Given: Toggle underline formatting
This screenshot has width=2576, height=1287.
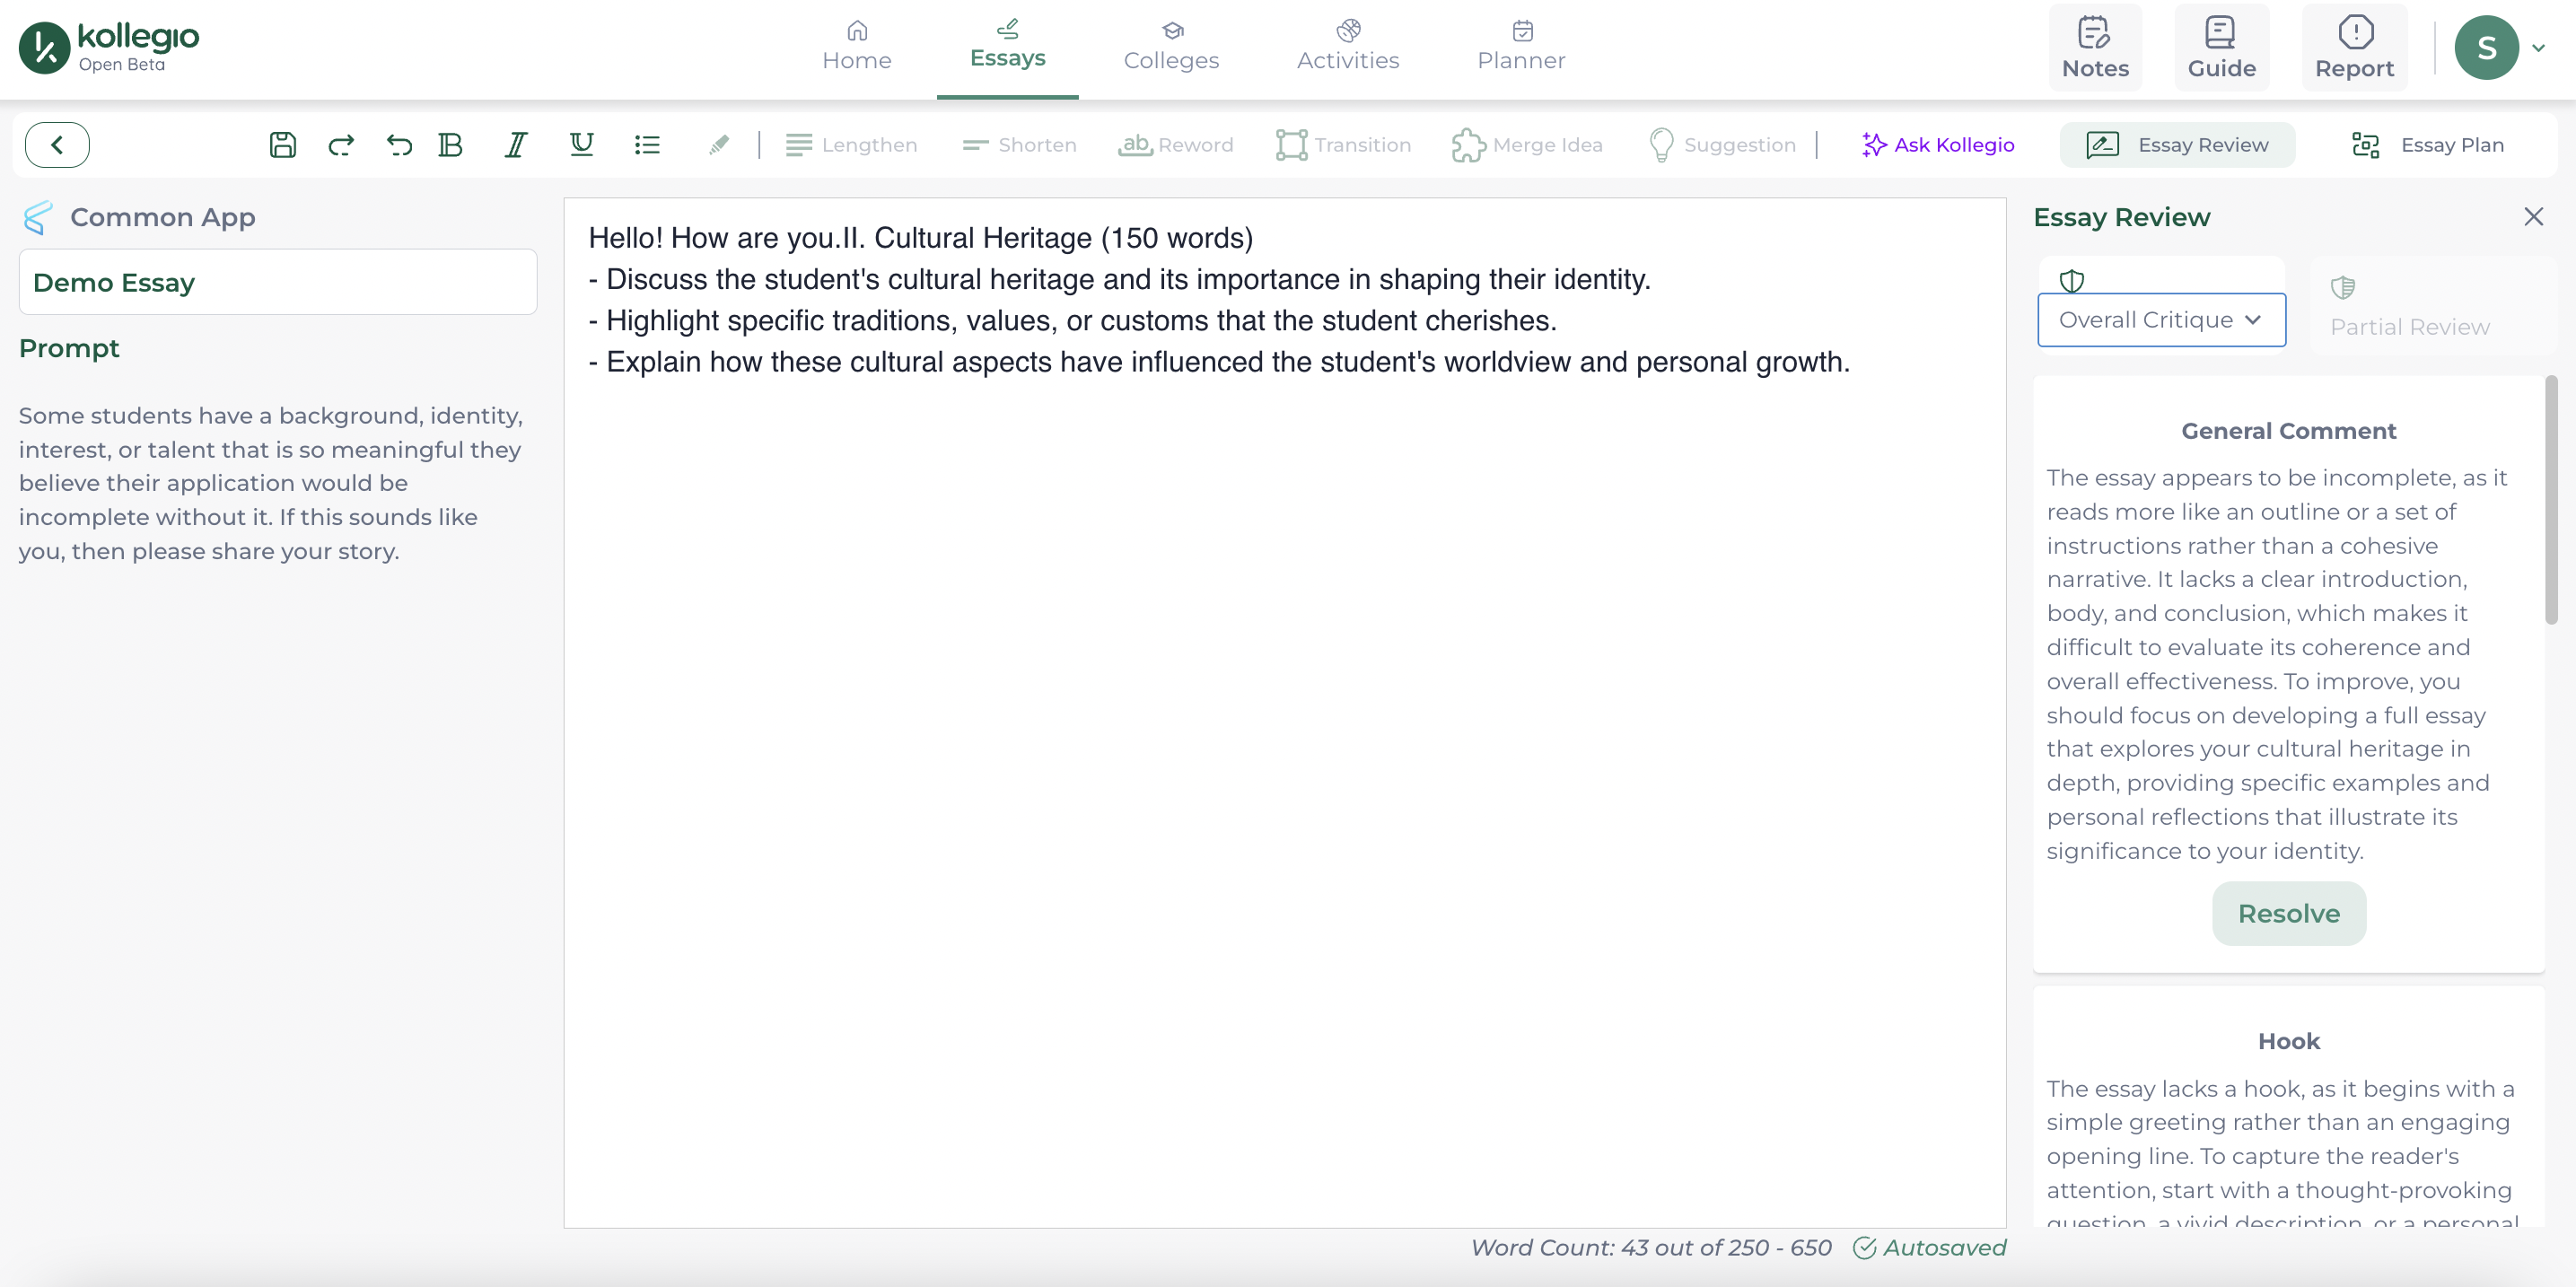Looking at the screenshot, I should (581, 145).
